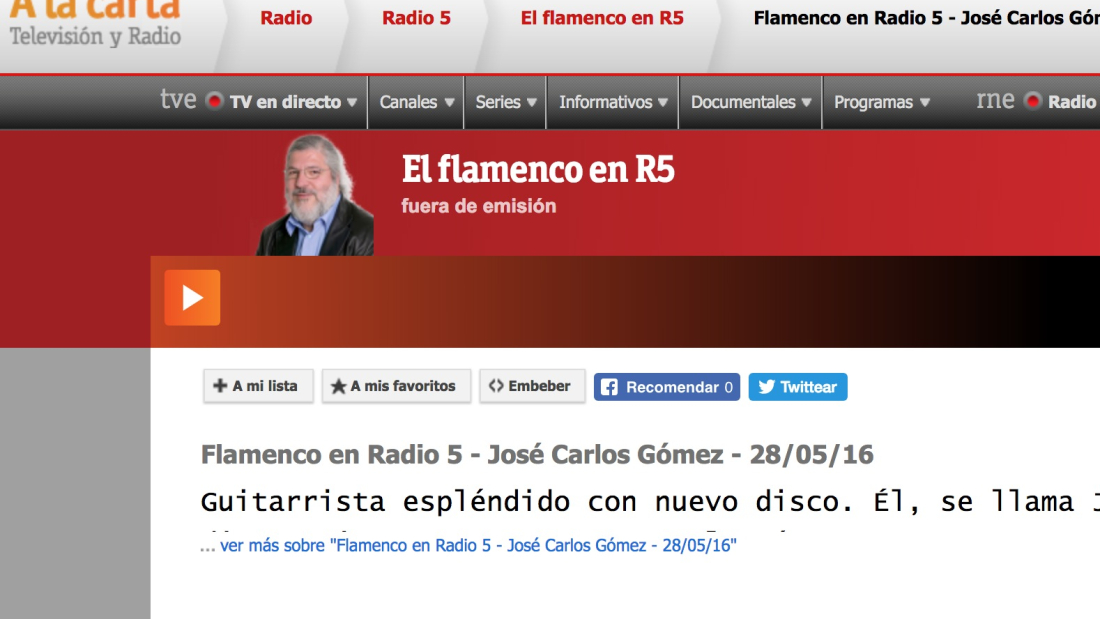Open El flamenco en R5 breadcrumb
The width and height of the screenshot is (1100, 619).
click(602, 18)
